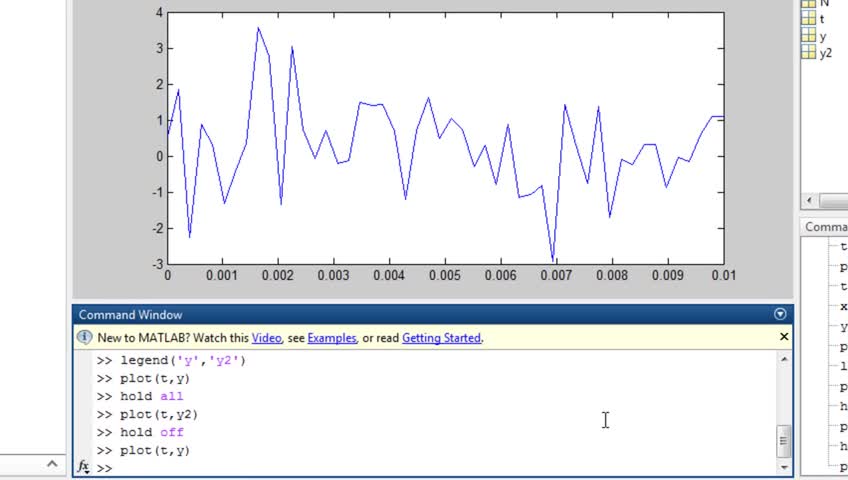
Task: Click the last 'plot(t,y)' command line
Action: [155, 450]
